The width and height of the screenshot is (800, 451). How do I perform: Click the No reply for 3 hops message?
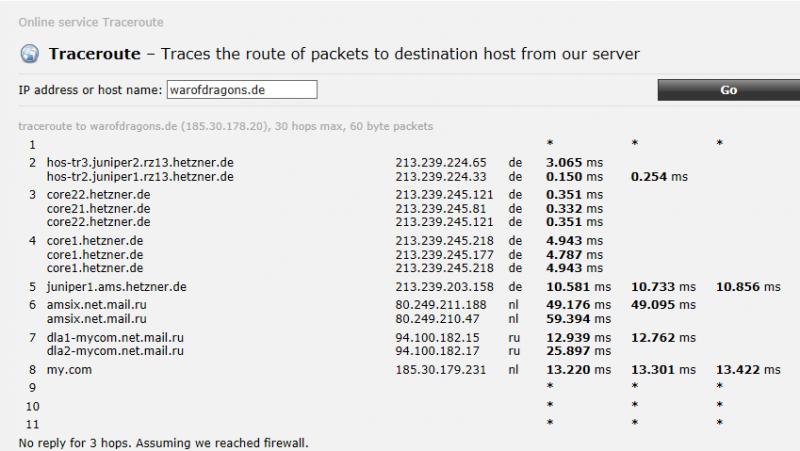(163, 443)
